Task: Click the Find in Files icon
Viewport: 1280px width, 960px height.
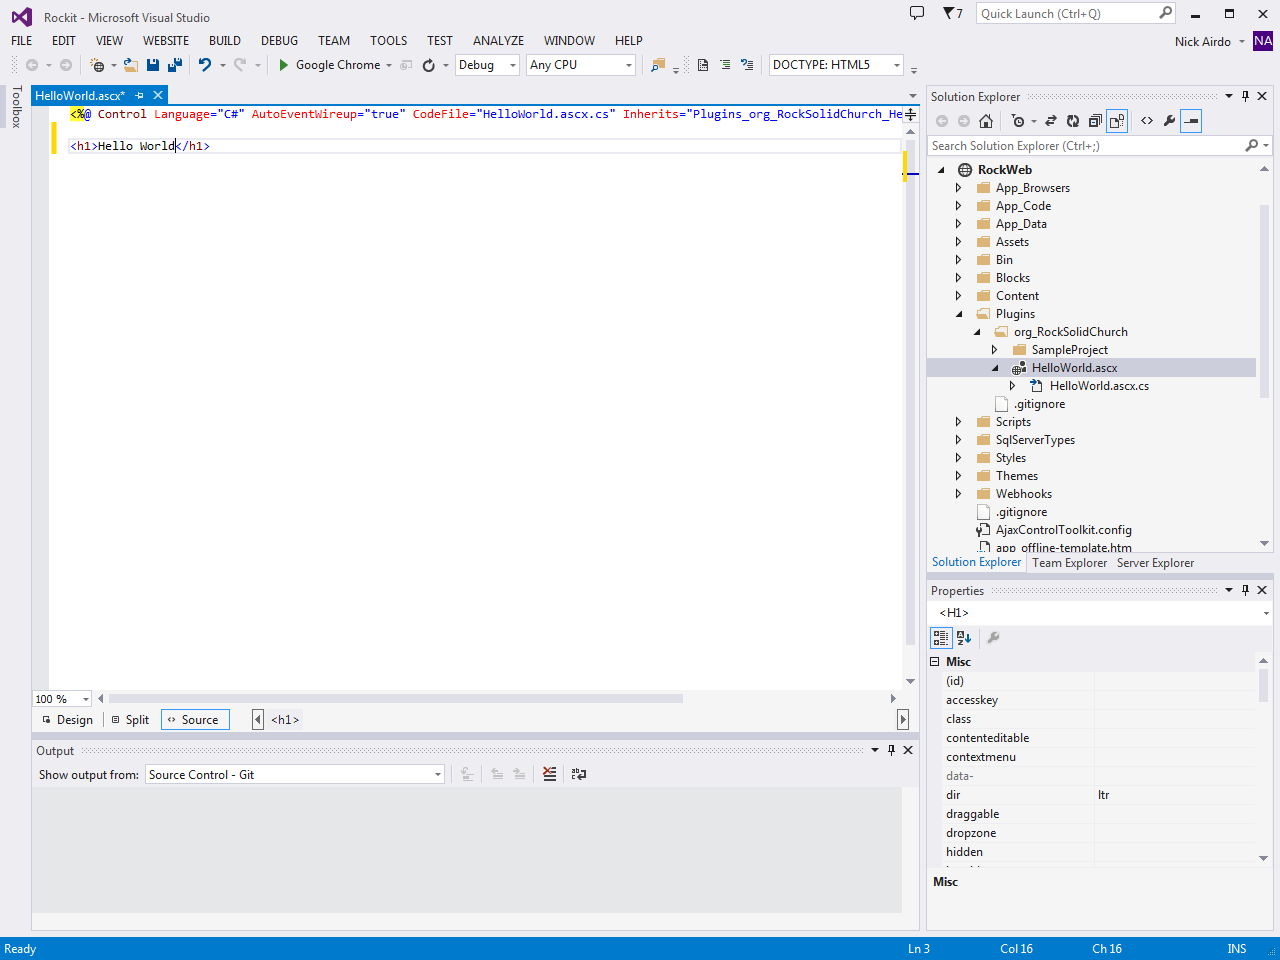Action: click(x=657, y=65)
